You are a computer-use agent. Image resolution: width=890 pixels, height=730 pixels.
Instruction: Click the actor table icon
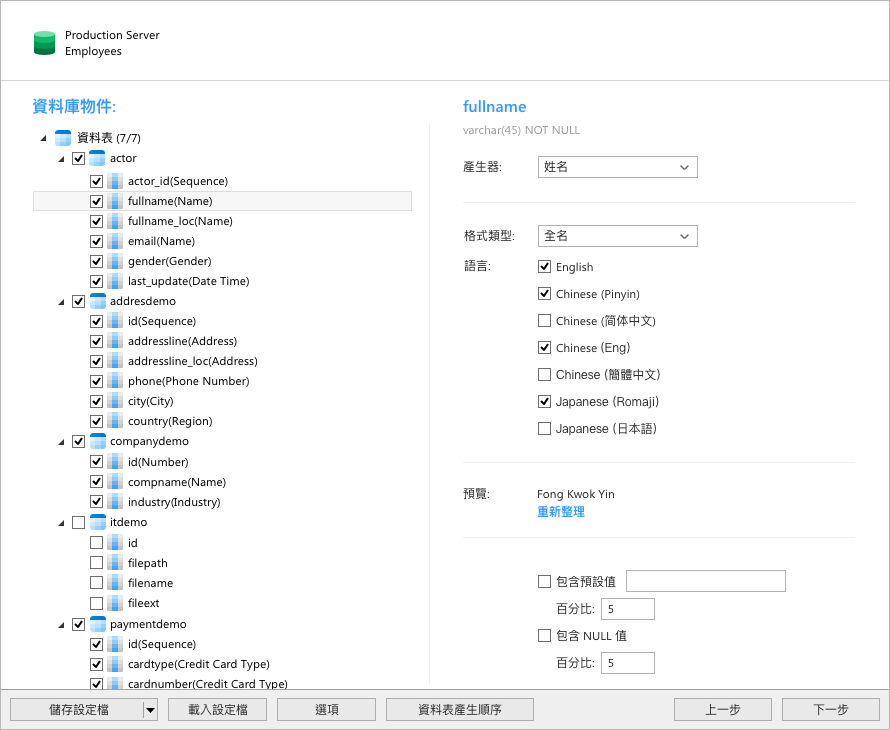click(98, 158)
